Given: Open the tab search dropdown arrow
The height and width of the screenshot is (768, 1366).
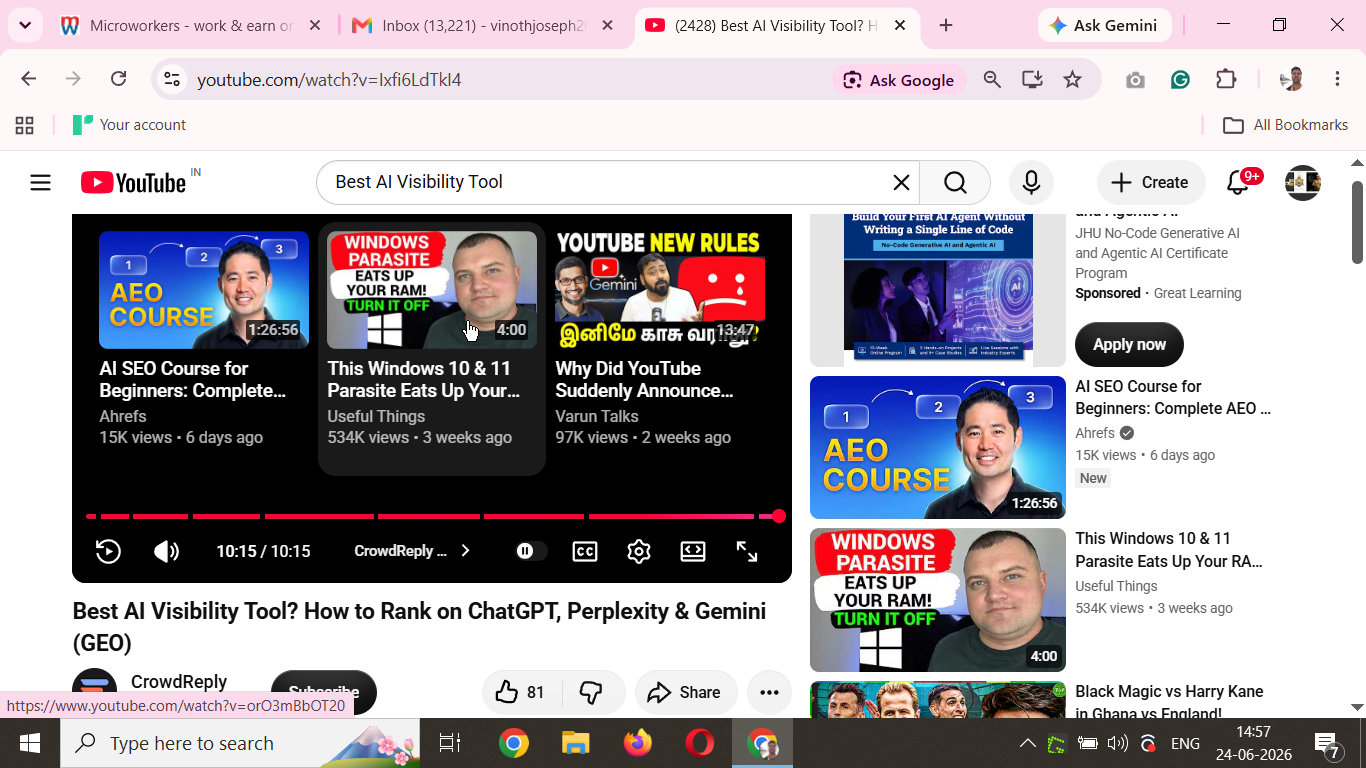Looking at the screenshot, I should coord(24,26).
